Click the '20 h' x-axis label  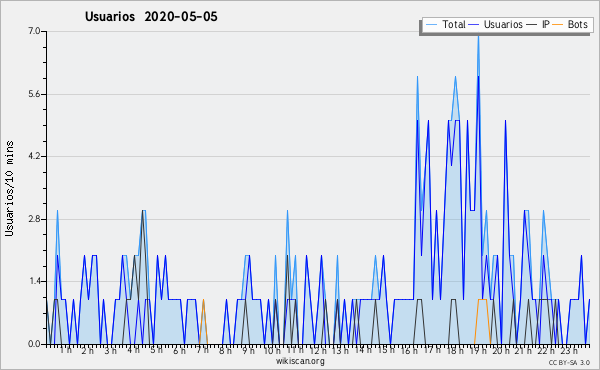[x=501, y=351]
